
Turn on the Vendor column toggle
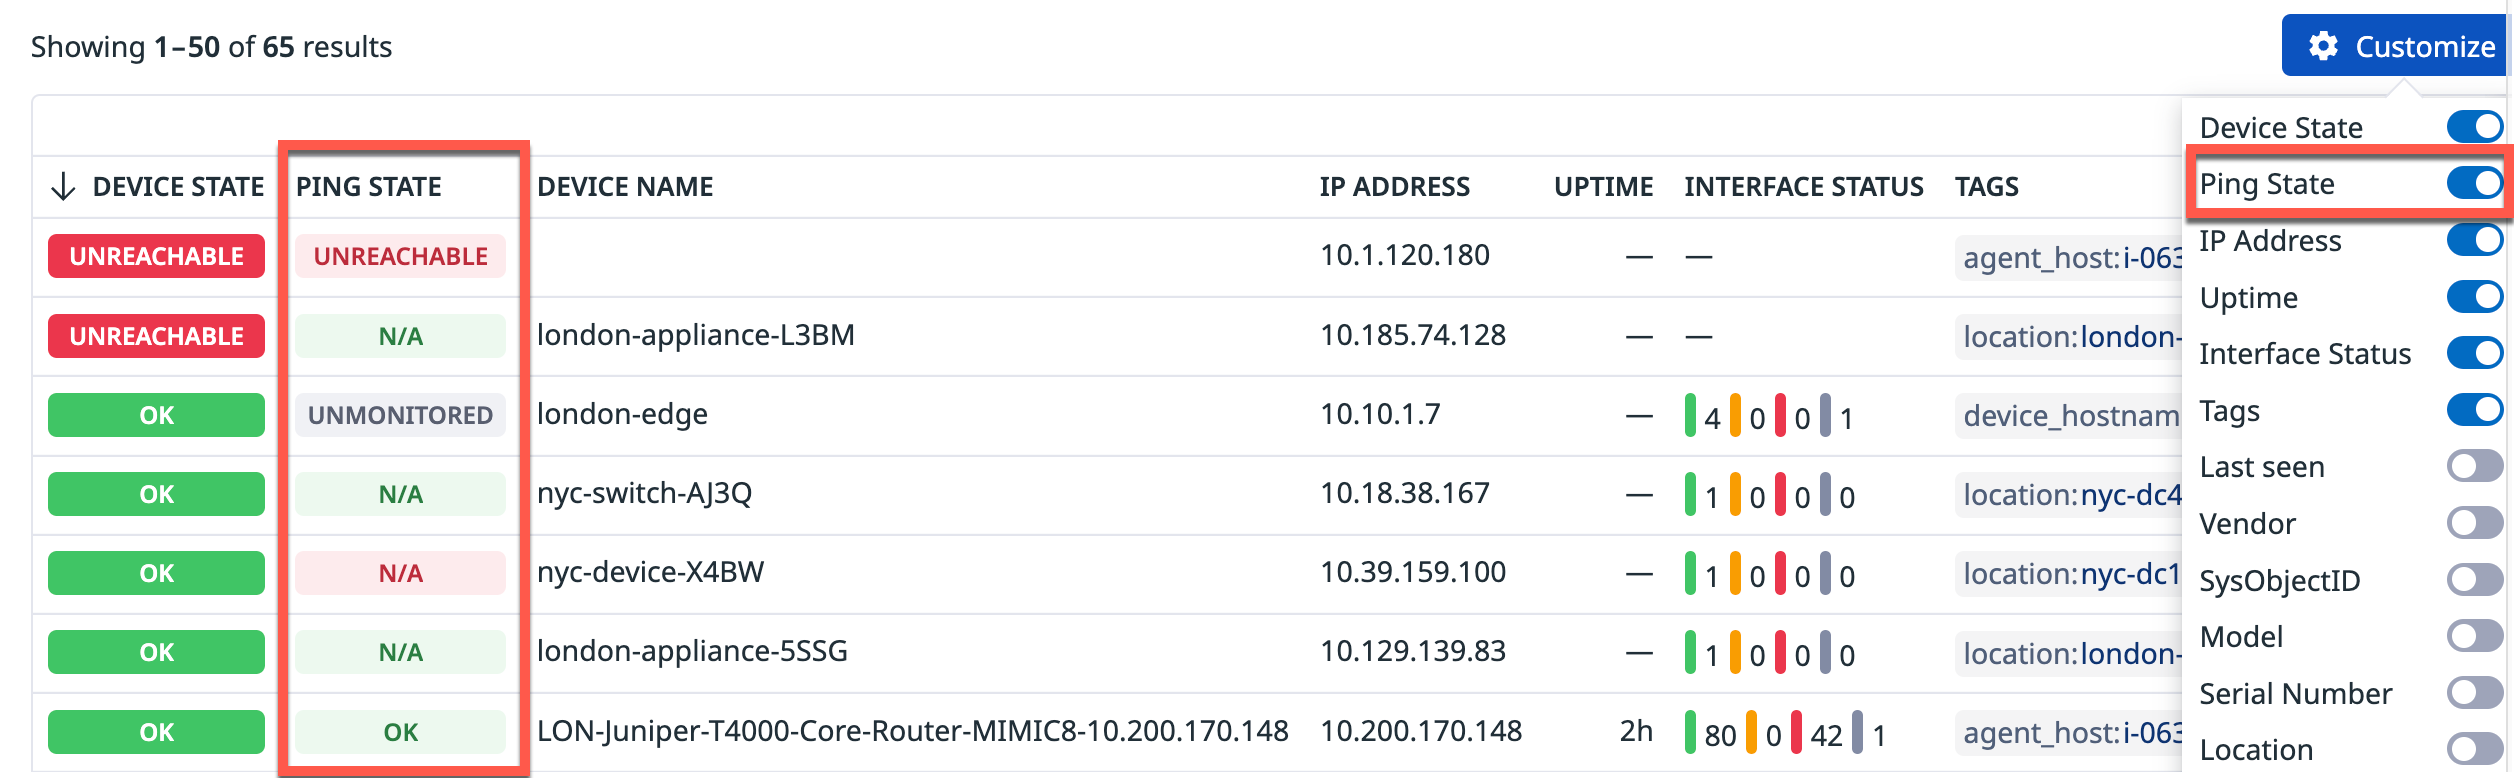click(x=2474, y=523)
